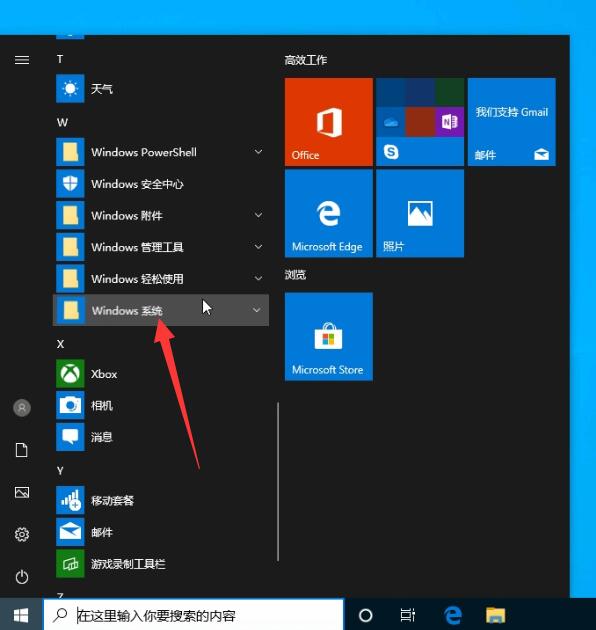Screen dimensions: 596x630
Task: Open Windows 安全中心 shield icon
Action: point(70,184)
